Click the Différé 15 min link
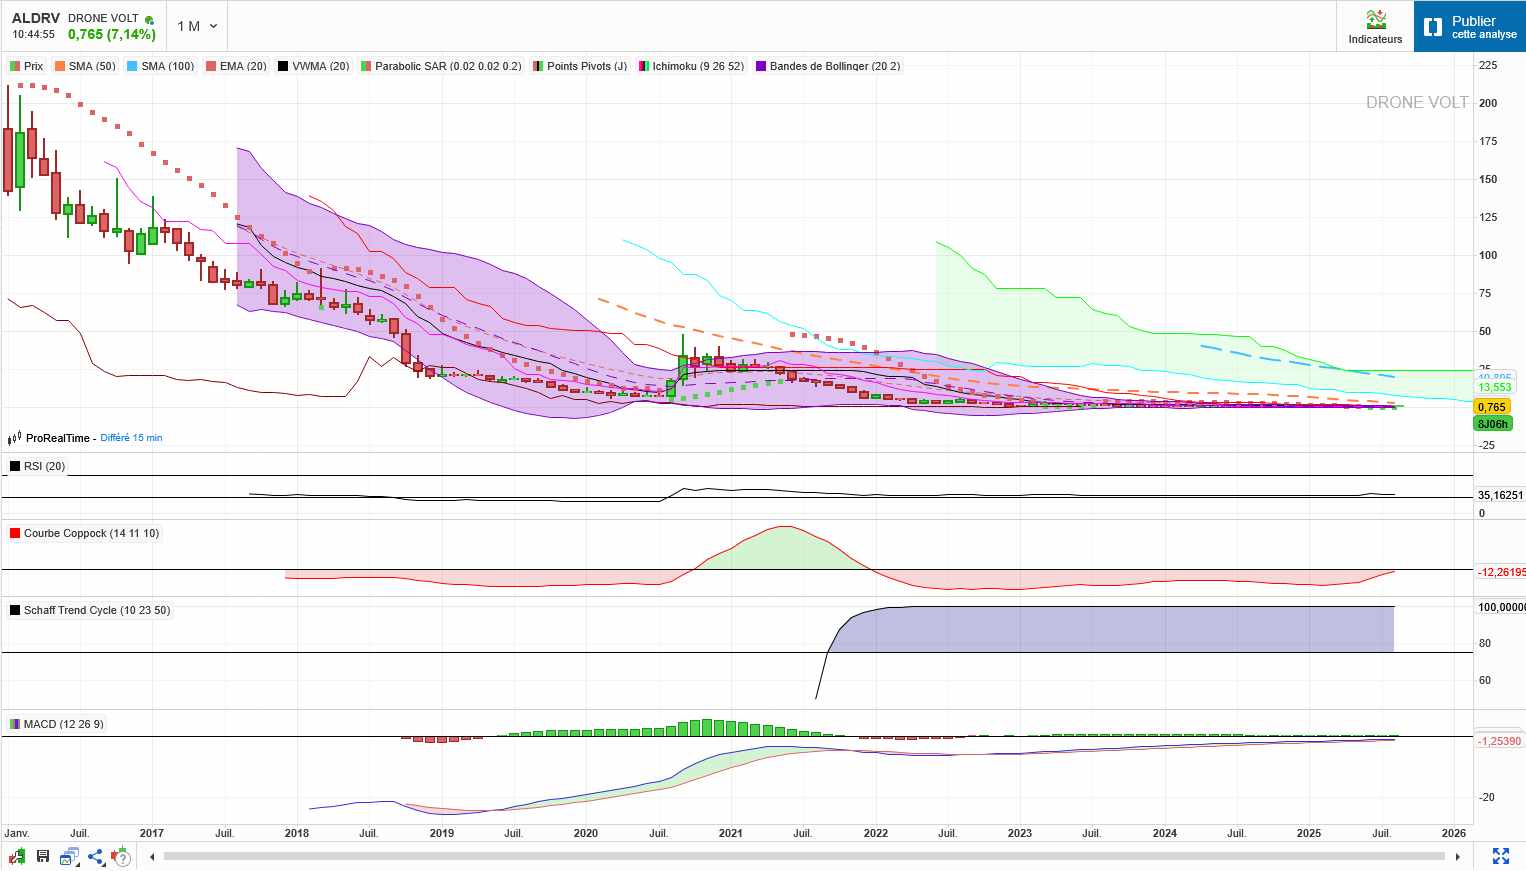The height and width of the screenshot is (871, 1526). (131, 438)
